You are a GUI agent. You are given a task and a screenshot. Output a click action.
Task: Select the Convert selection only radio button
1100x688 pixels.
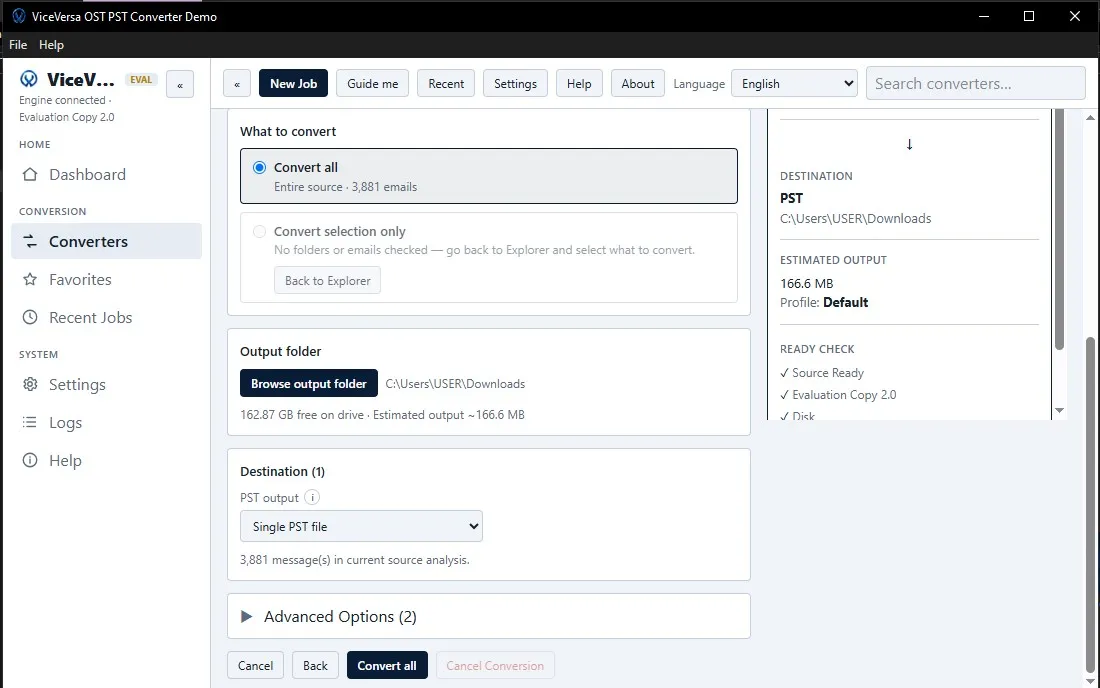click(x=260, y=231)
